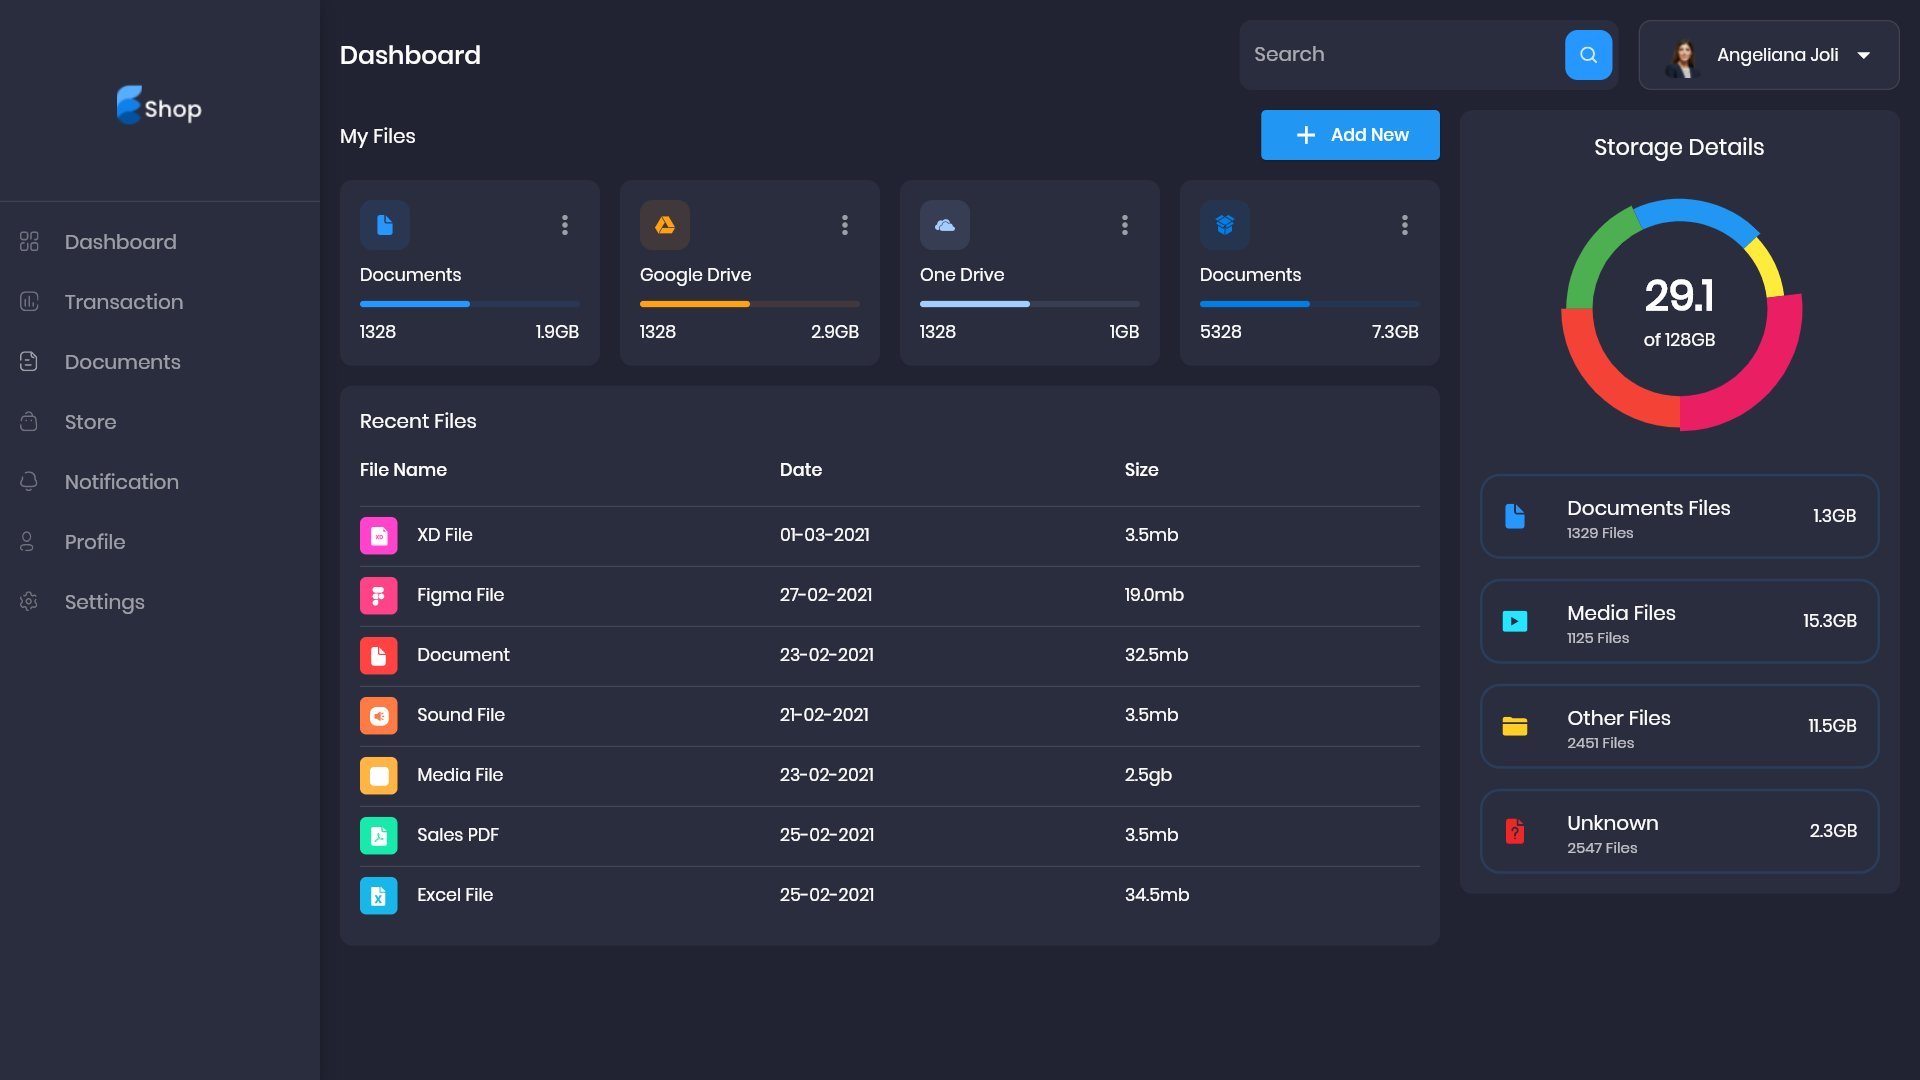Select the Unknown files red icon

pyautogui.click(x=1516, y=831)
